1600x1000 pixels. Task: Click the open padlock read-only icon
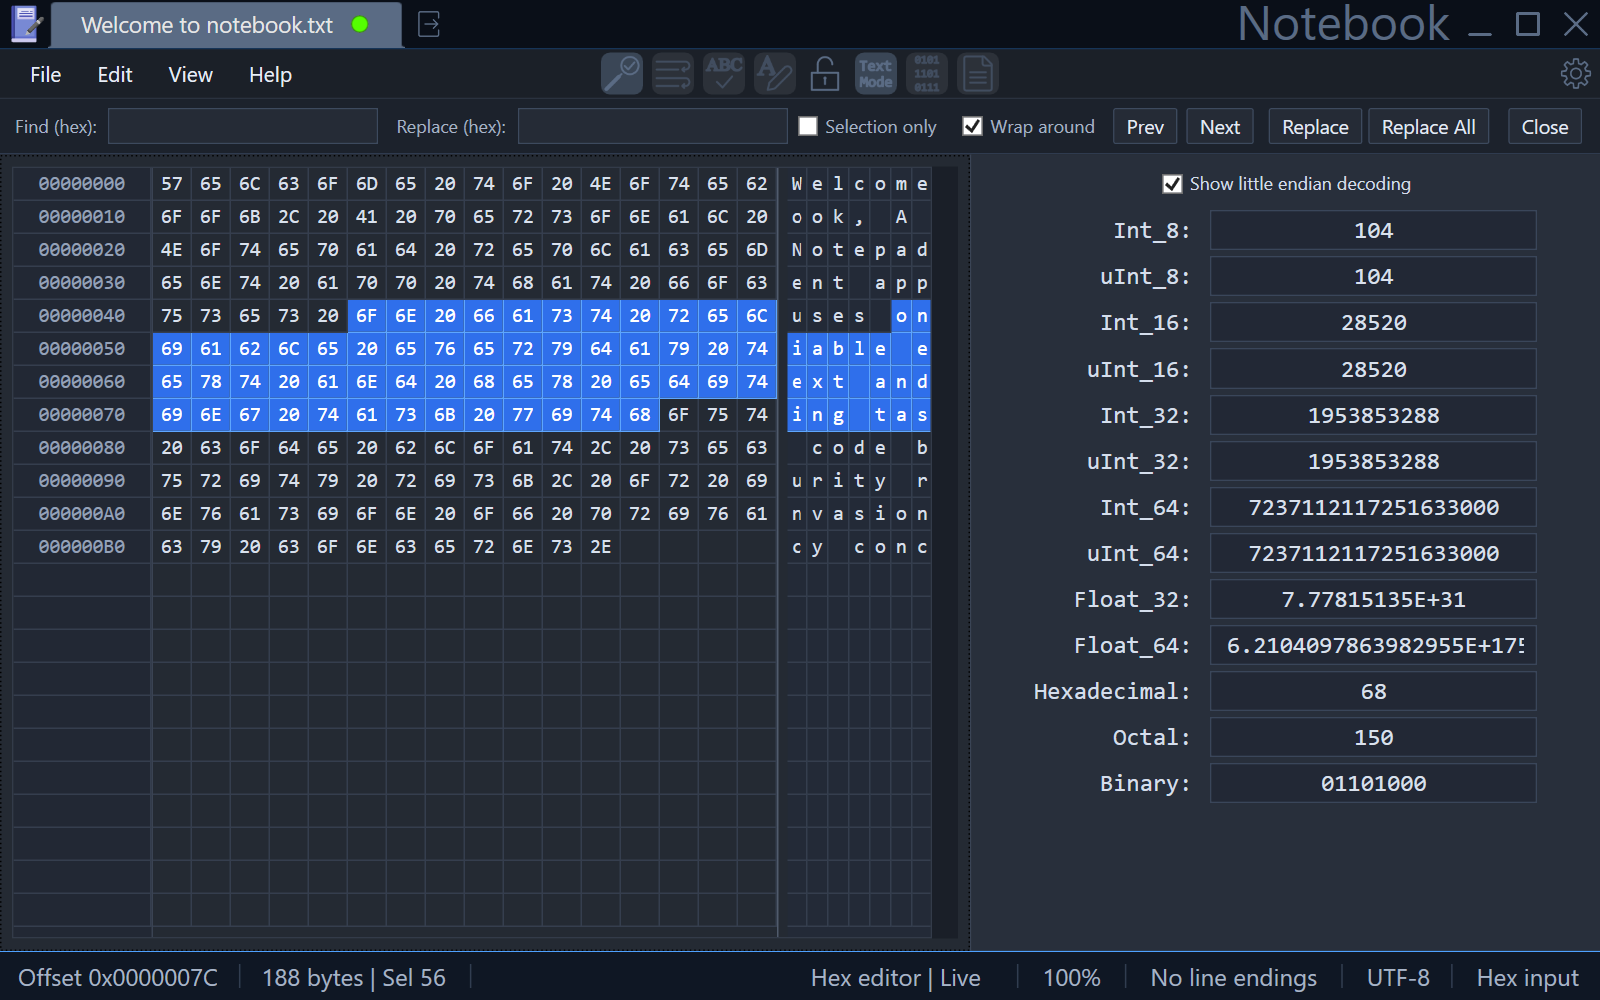click(825, 74)
